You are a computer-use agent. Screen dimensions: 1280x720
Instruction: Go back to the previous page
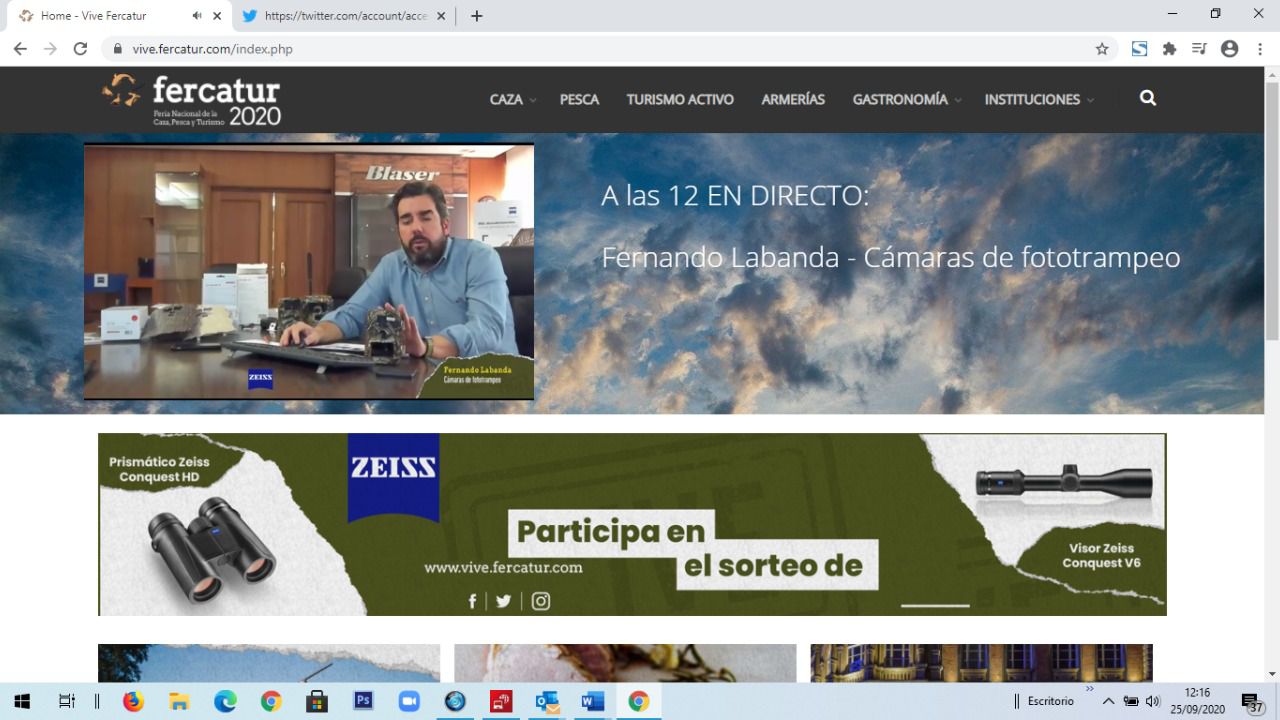pyautogui.click(x=20, y=48)
